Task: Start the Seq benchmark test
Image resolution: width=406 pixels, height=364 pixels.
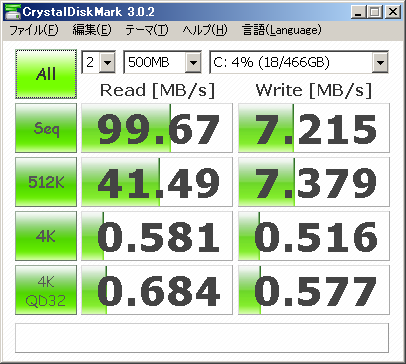Action: pos(46,128)
